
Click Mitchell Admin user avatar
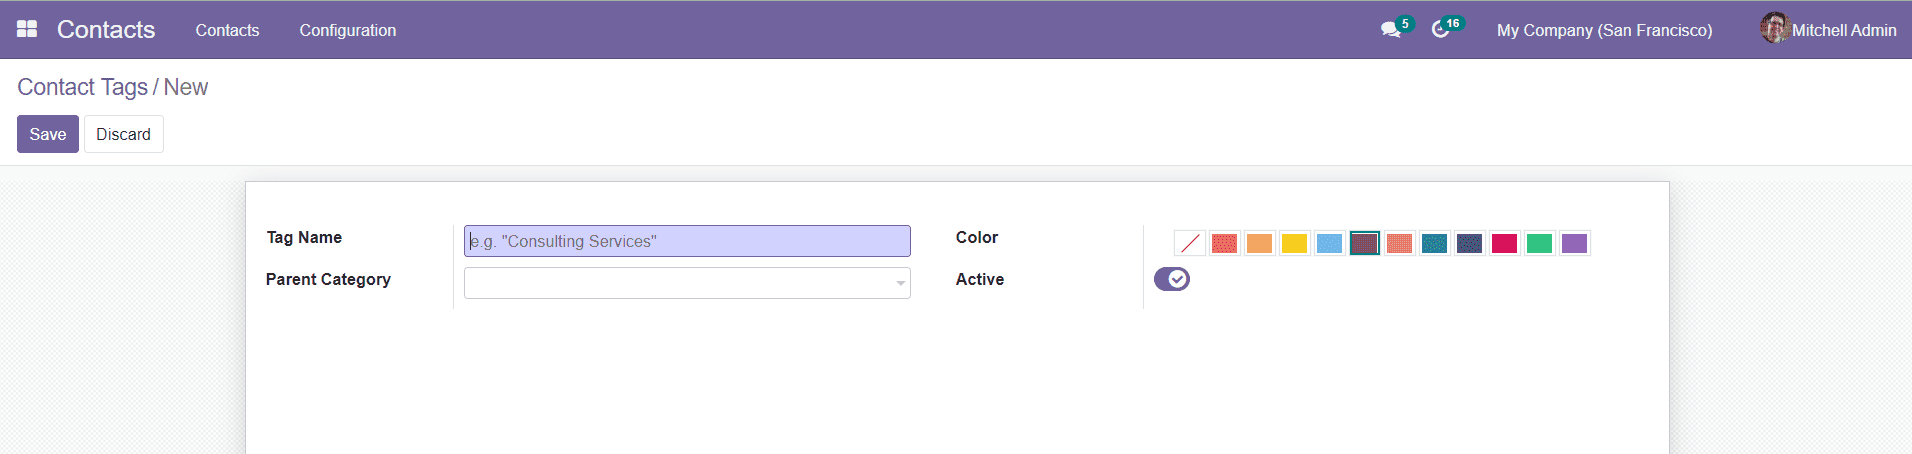pyautogui.click(x=1775, y=28)
